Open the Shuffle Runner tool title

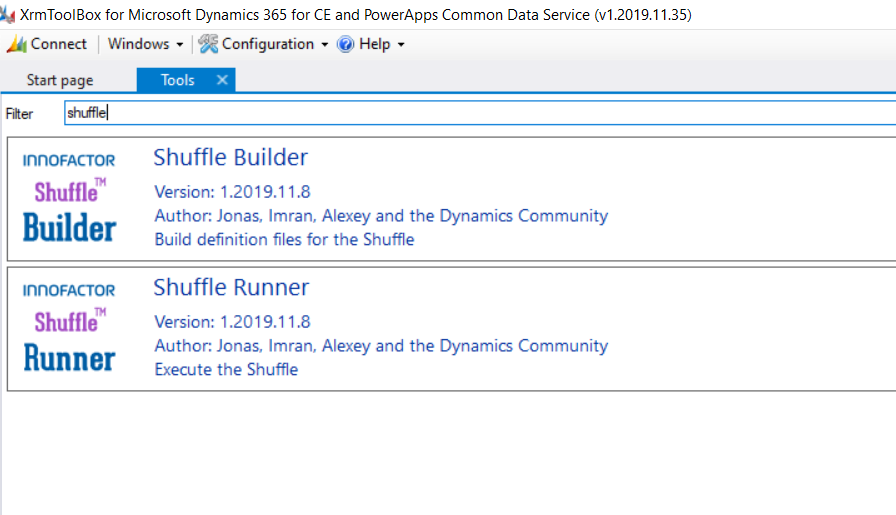tap(231, 287)
